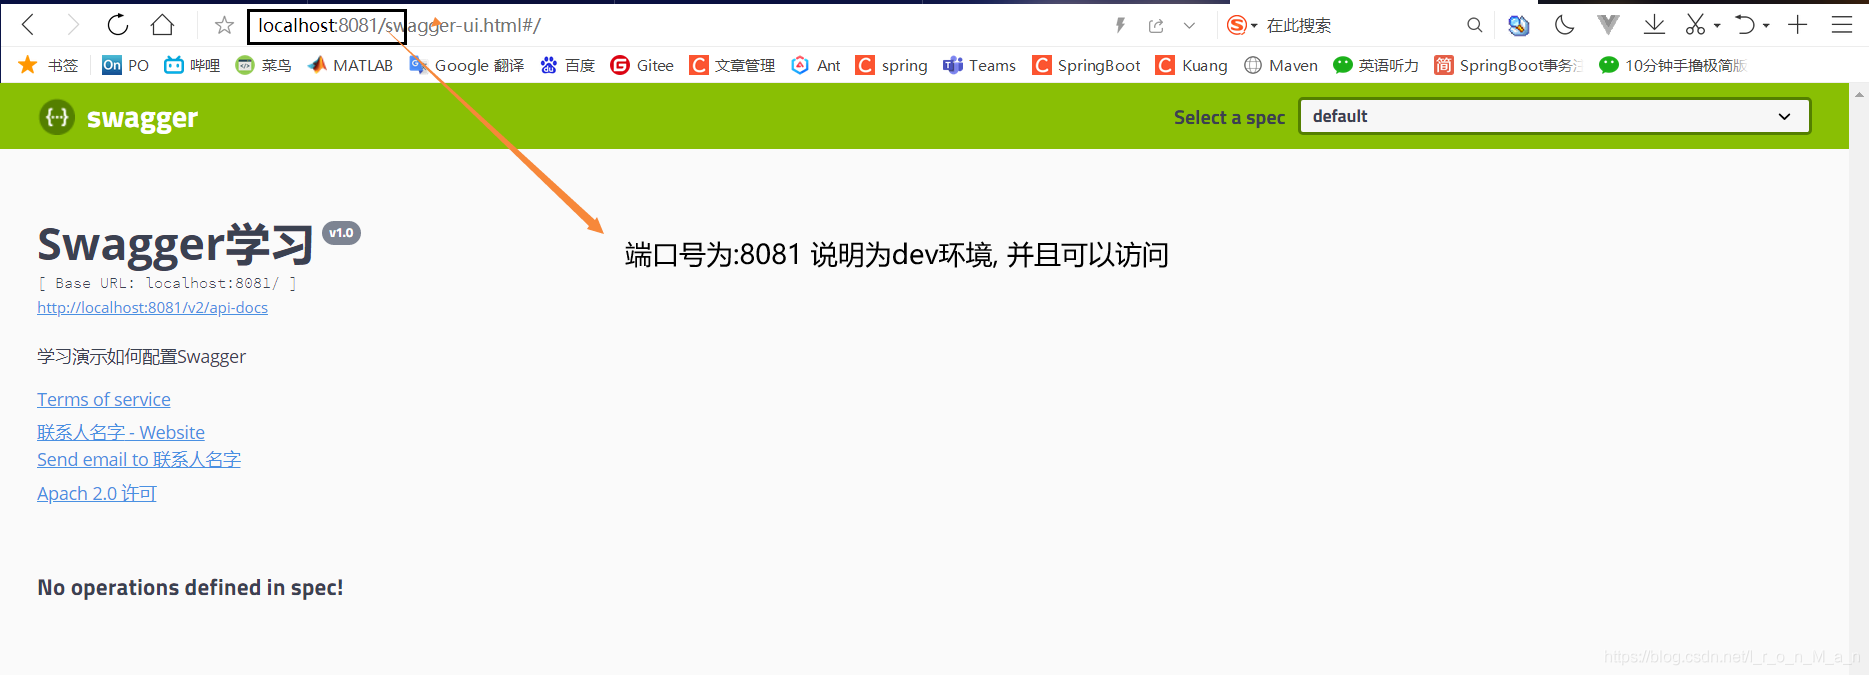The image size is (1869, 675).
Task: Expand the address bar dropdown chevron
Action: pos(1189,26)
